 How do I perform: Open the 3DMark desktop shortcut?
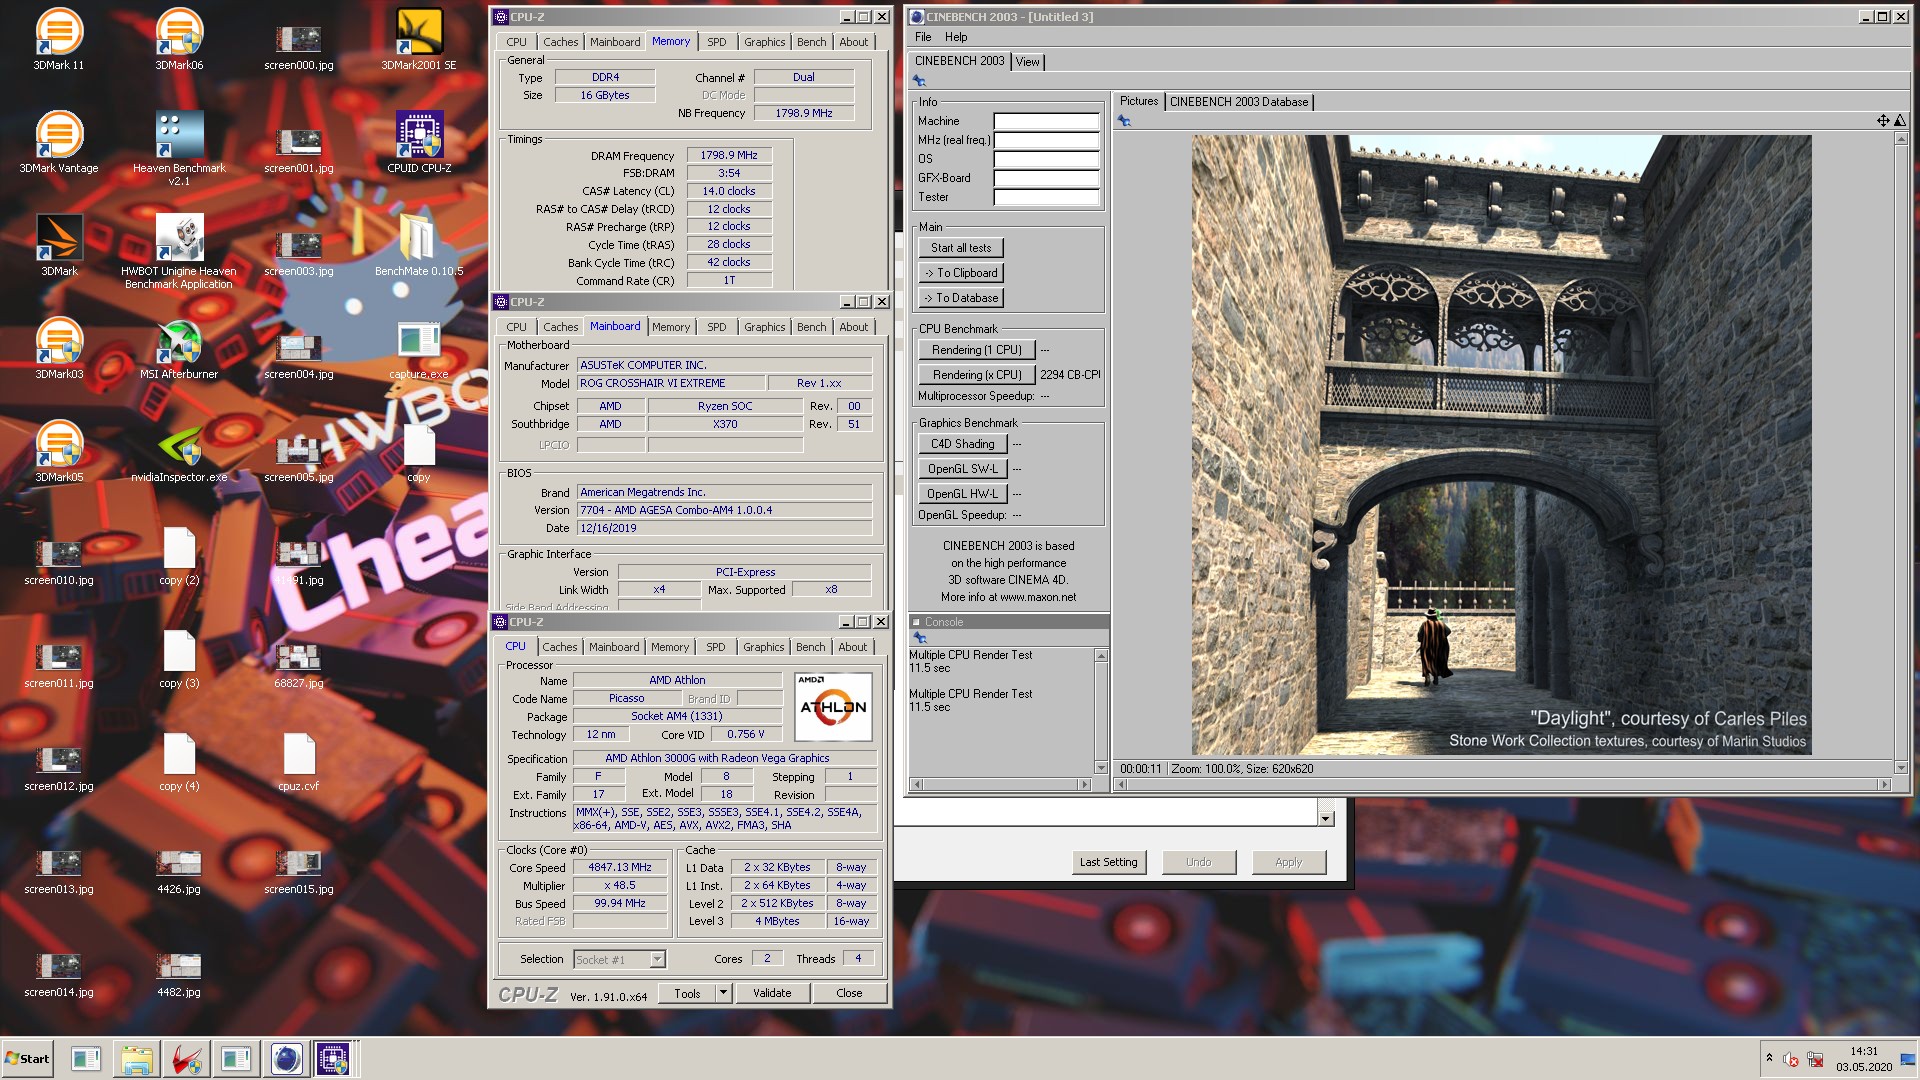coord(59,245)
